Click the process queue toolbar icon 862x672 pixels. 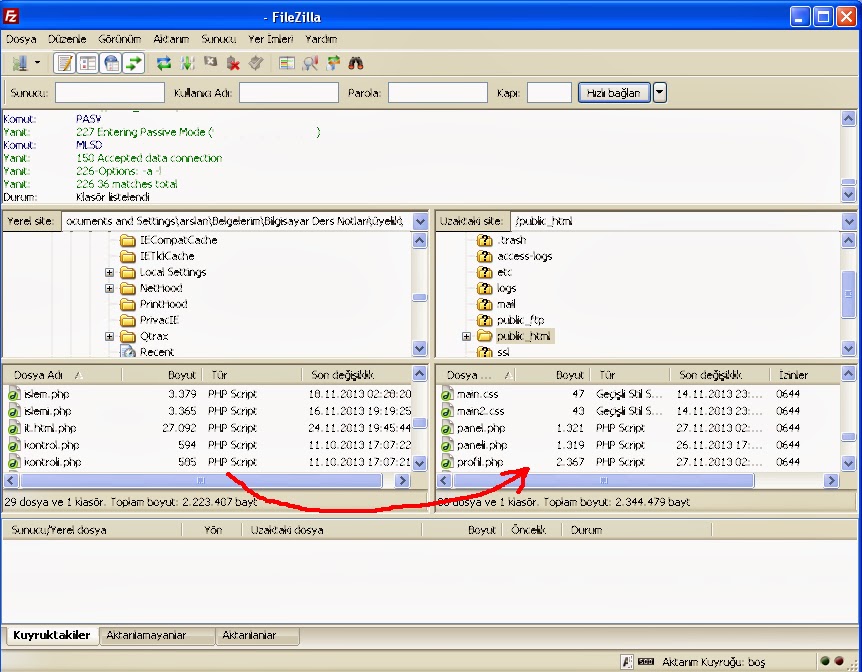coord(187,63)
